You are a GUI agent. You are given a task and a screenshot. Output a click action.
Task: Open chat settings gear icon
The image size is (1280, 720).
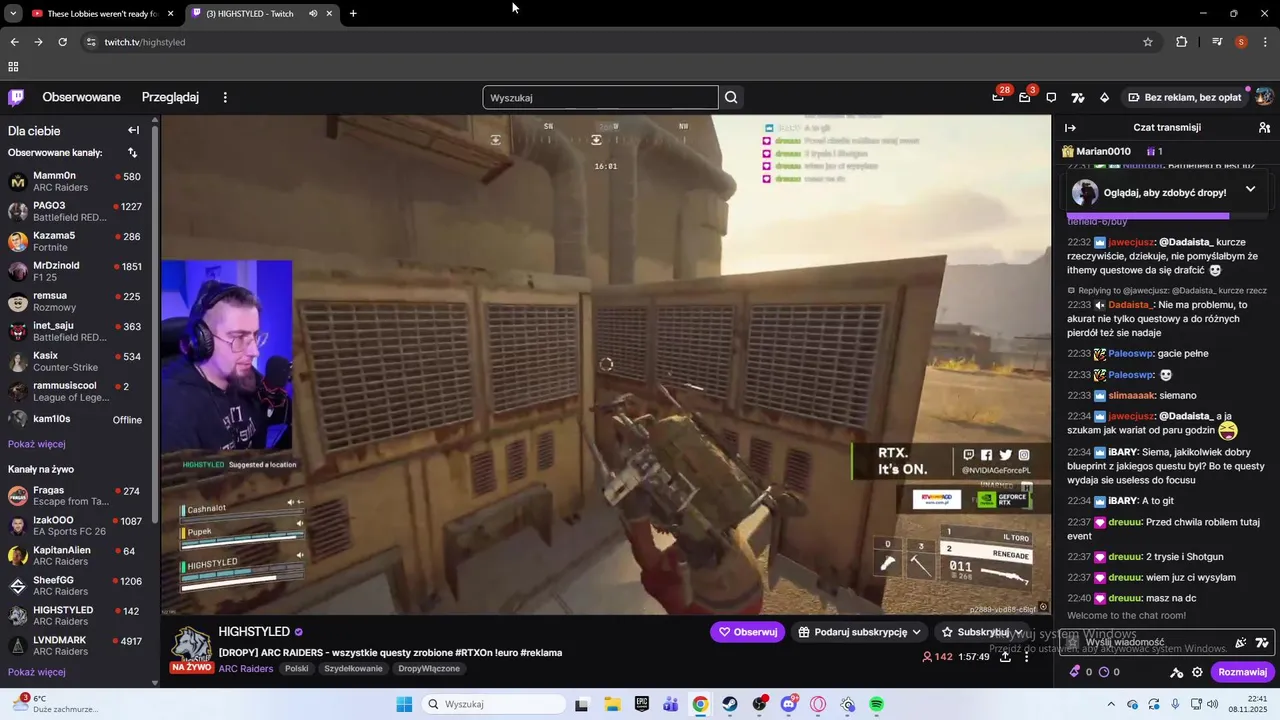[x=1197, y=672]
